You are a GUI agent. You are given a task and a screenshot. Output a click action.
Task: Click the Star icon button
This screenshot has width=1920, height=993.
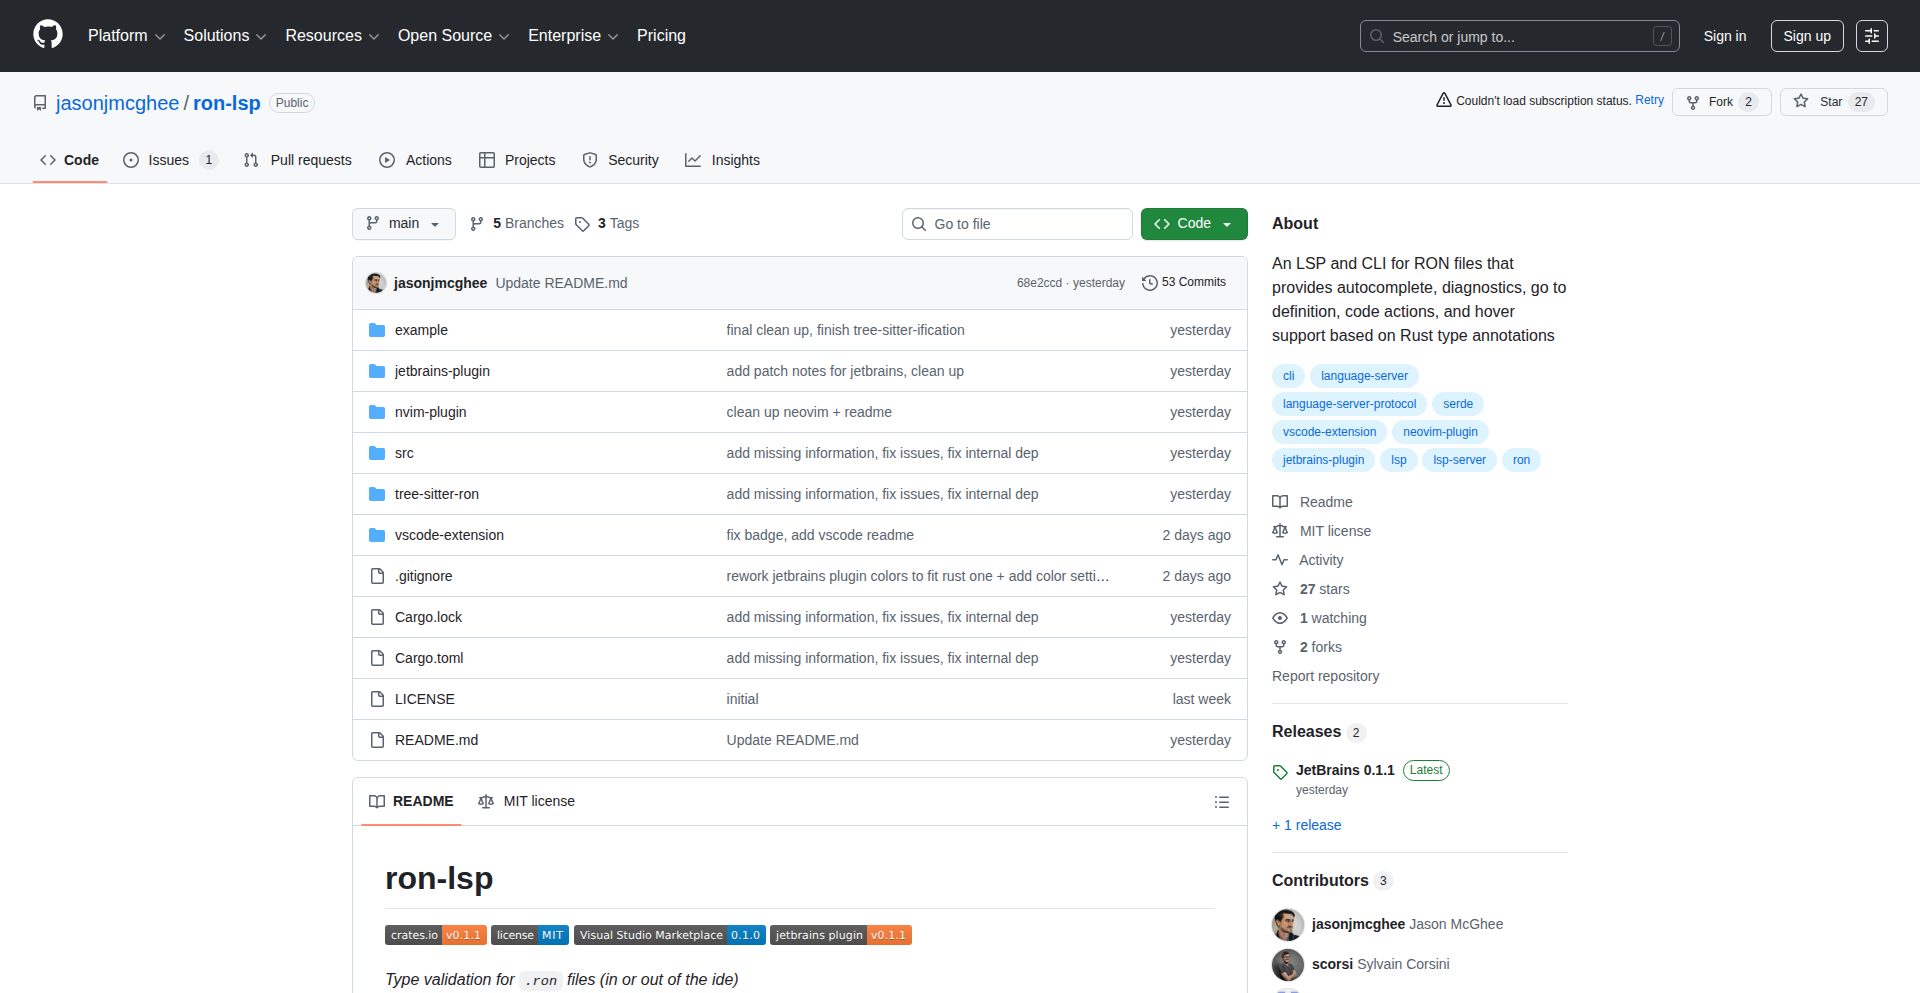(x=1801, y=101)
